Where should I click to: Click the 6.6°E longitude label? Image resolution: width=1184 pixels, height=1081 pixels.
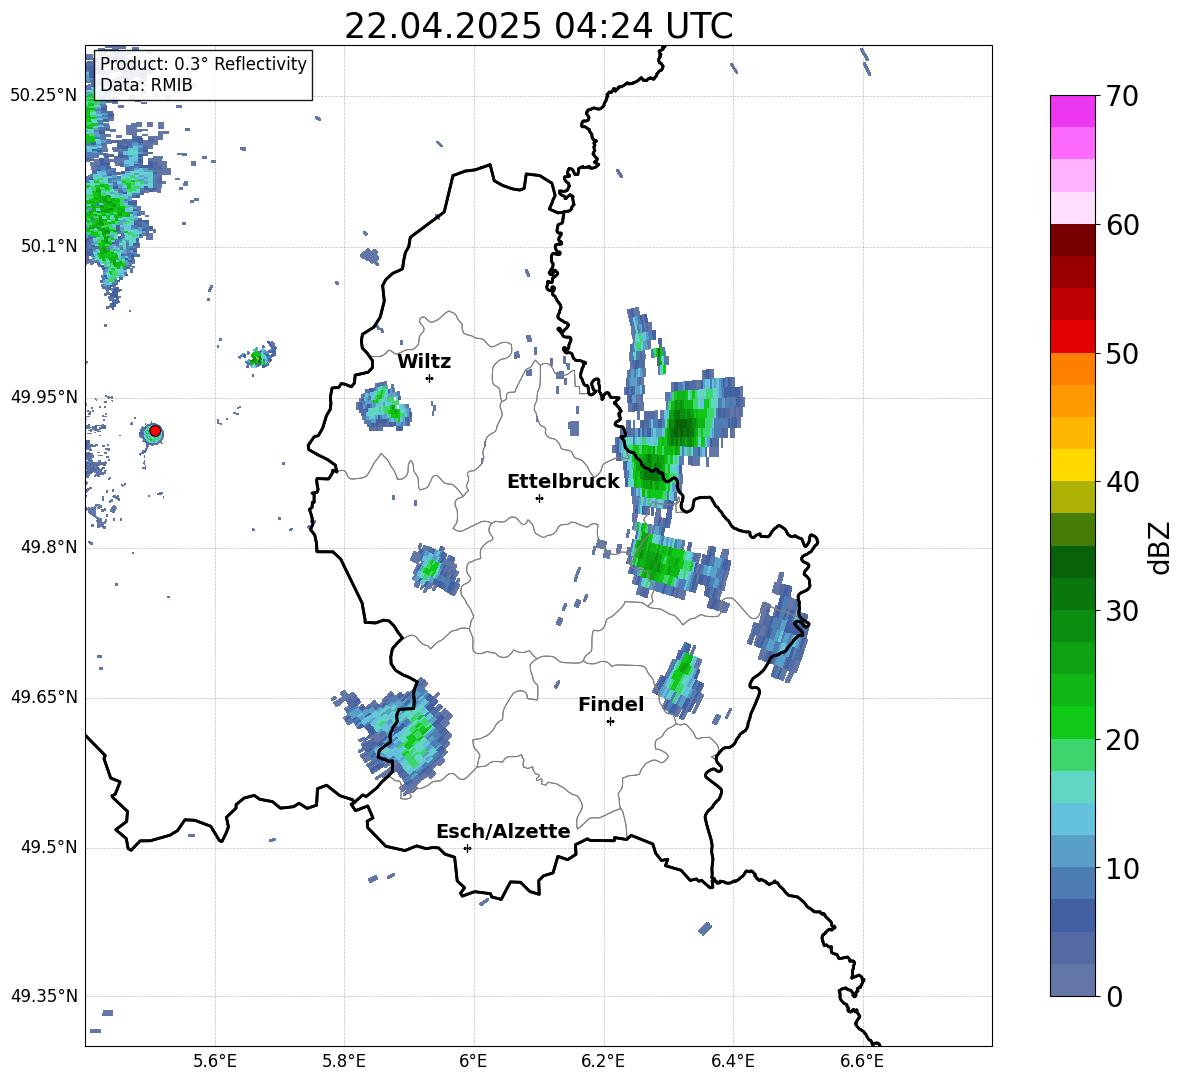pos(862,1062)
